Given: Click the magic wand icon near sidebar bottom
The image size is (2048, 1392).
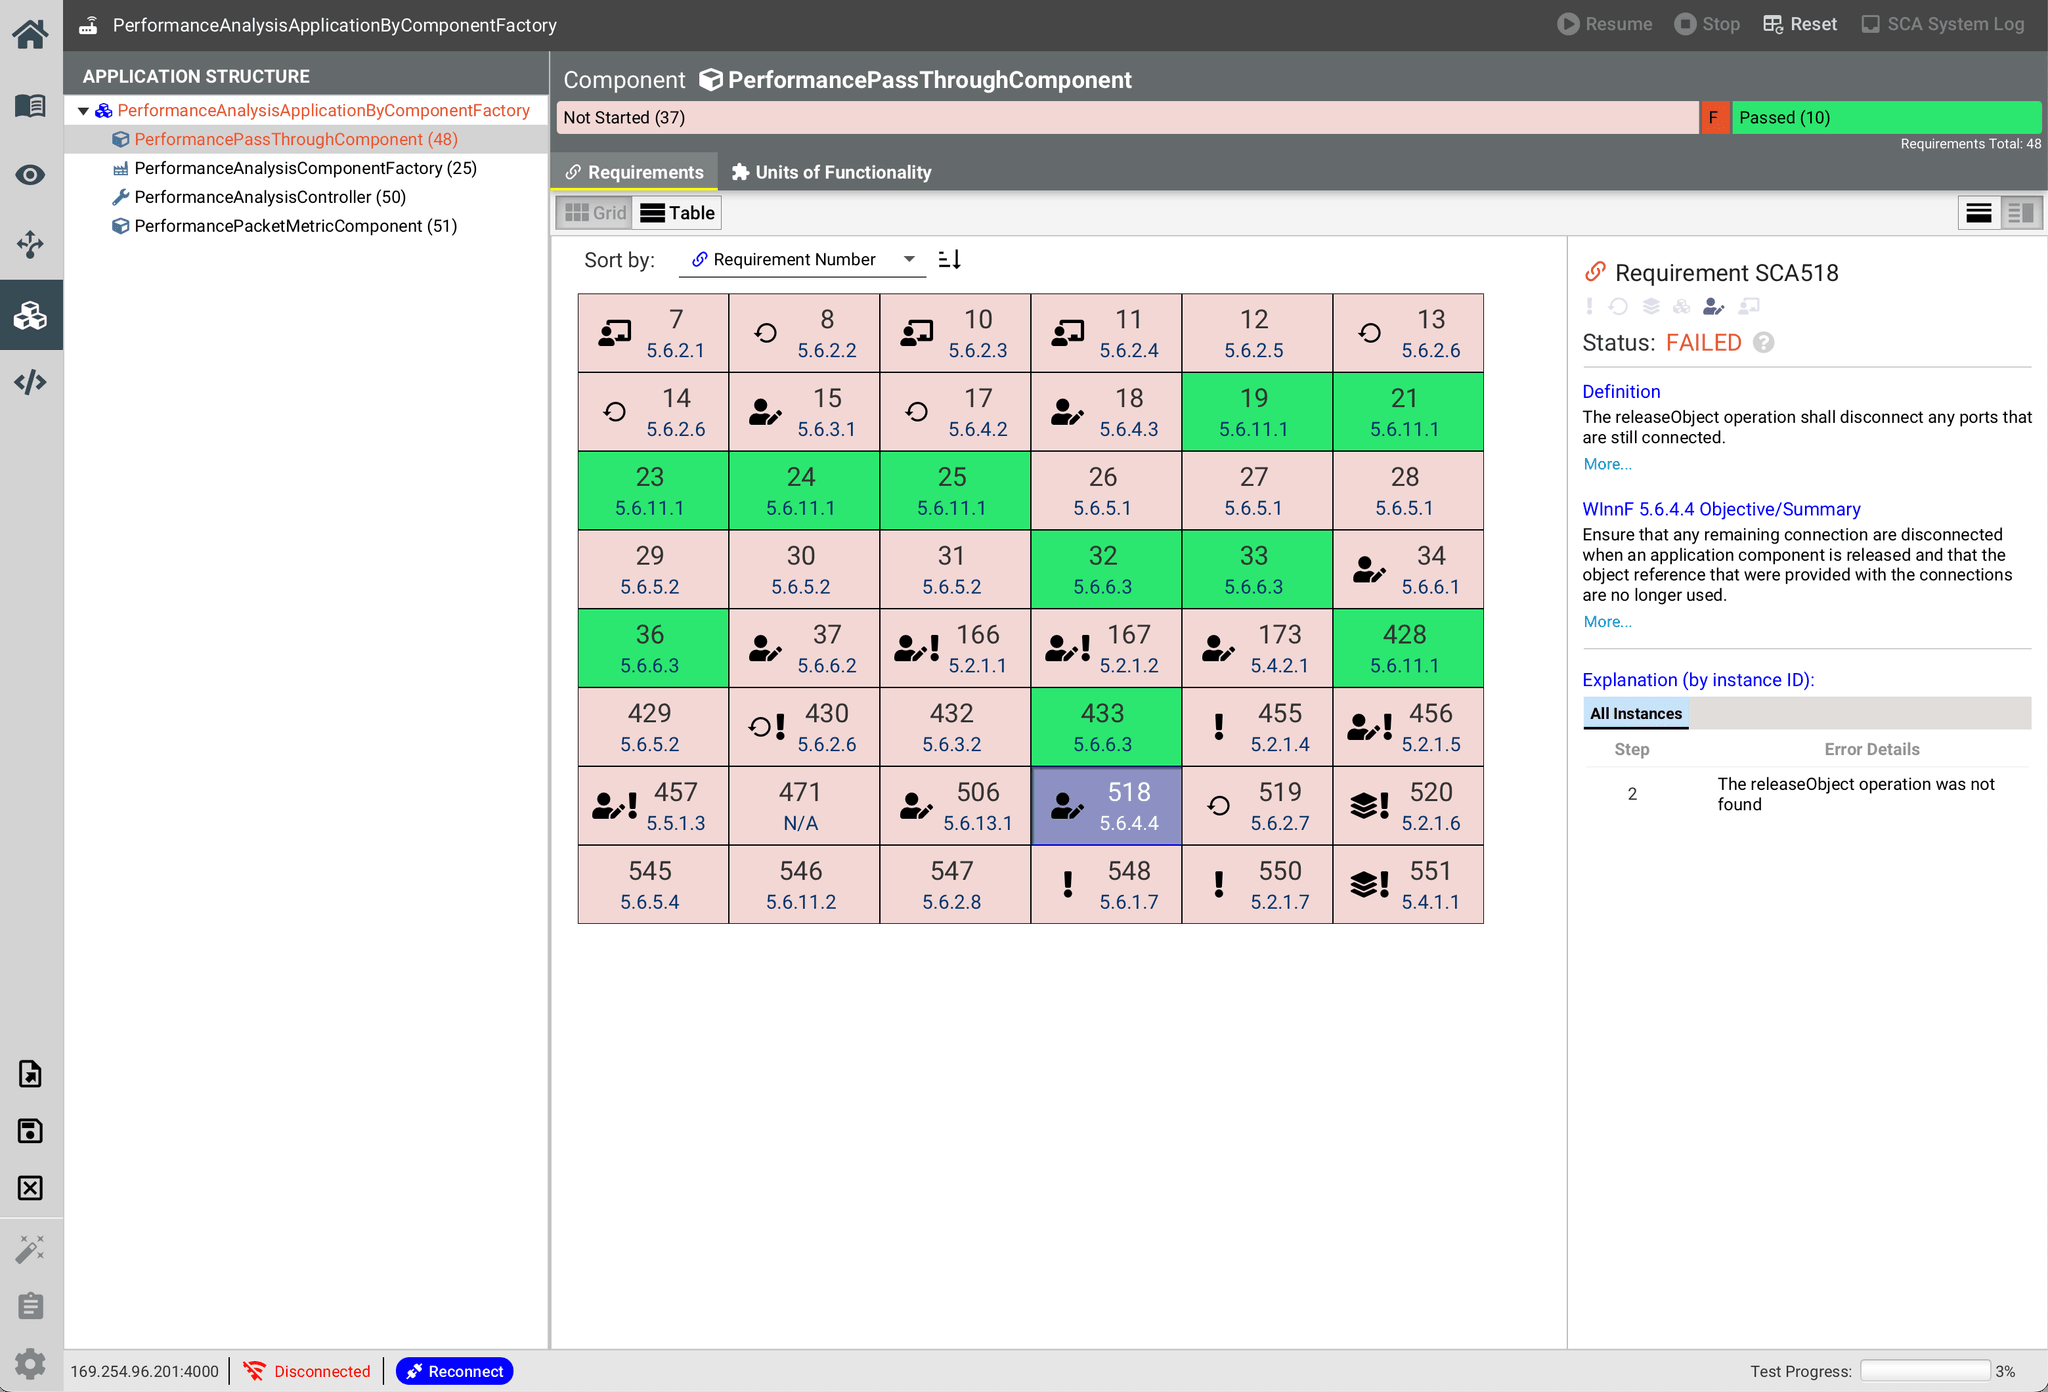Looking at the screenshot, I should [x=31, y=1248].
